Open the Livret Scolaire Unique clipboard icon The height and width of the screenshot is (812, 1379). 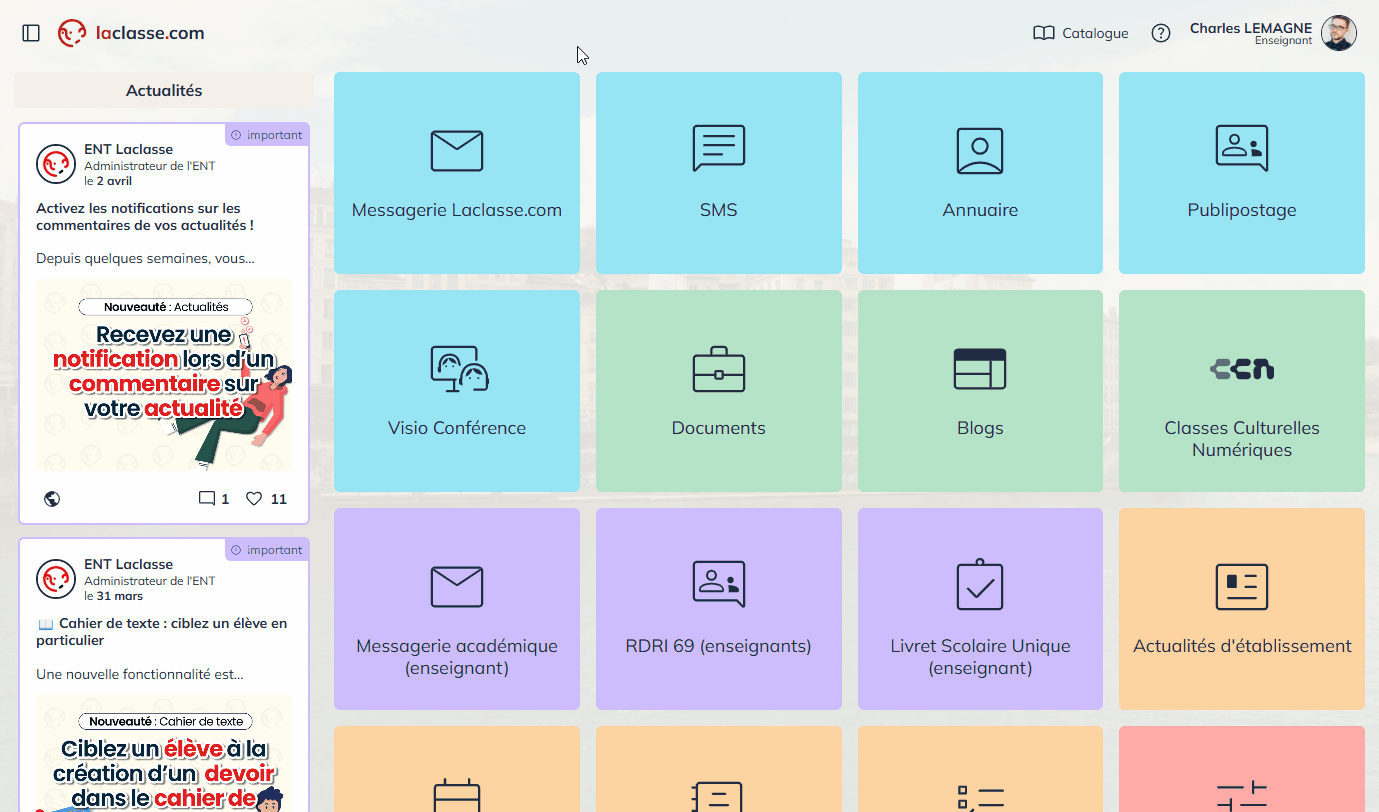[980, 584]
